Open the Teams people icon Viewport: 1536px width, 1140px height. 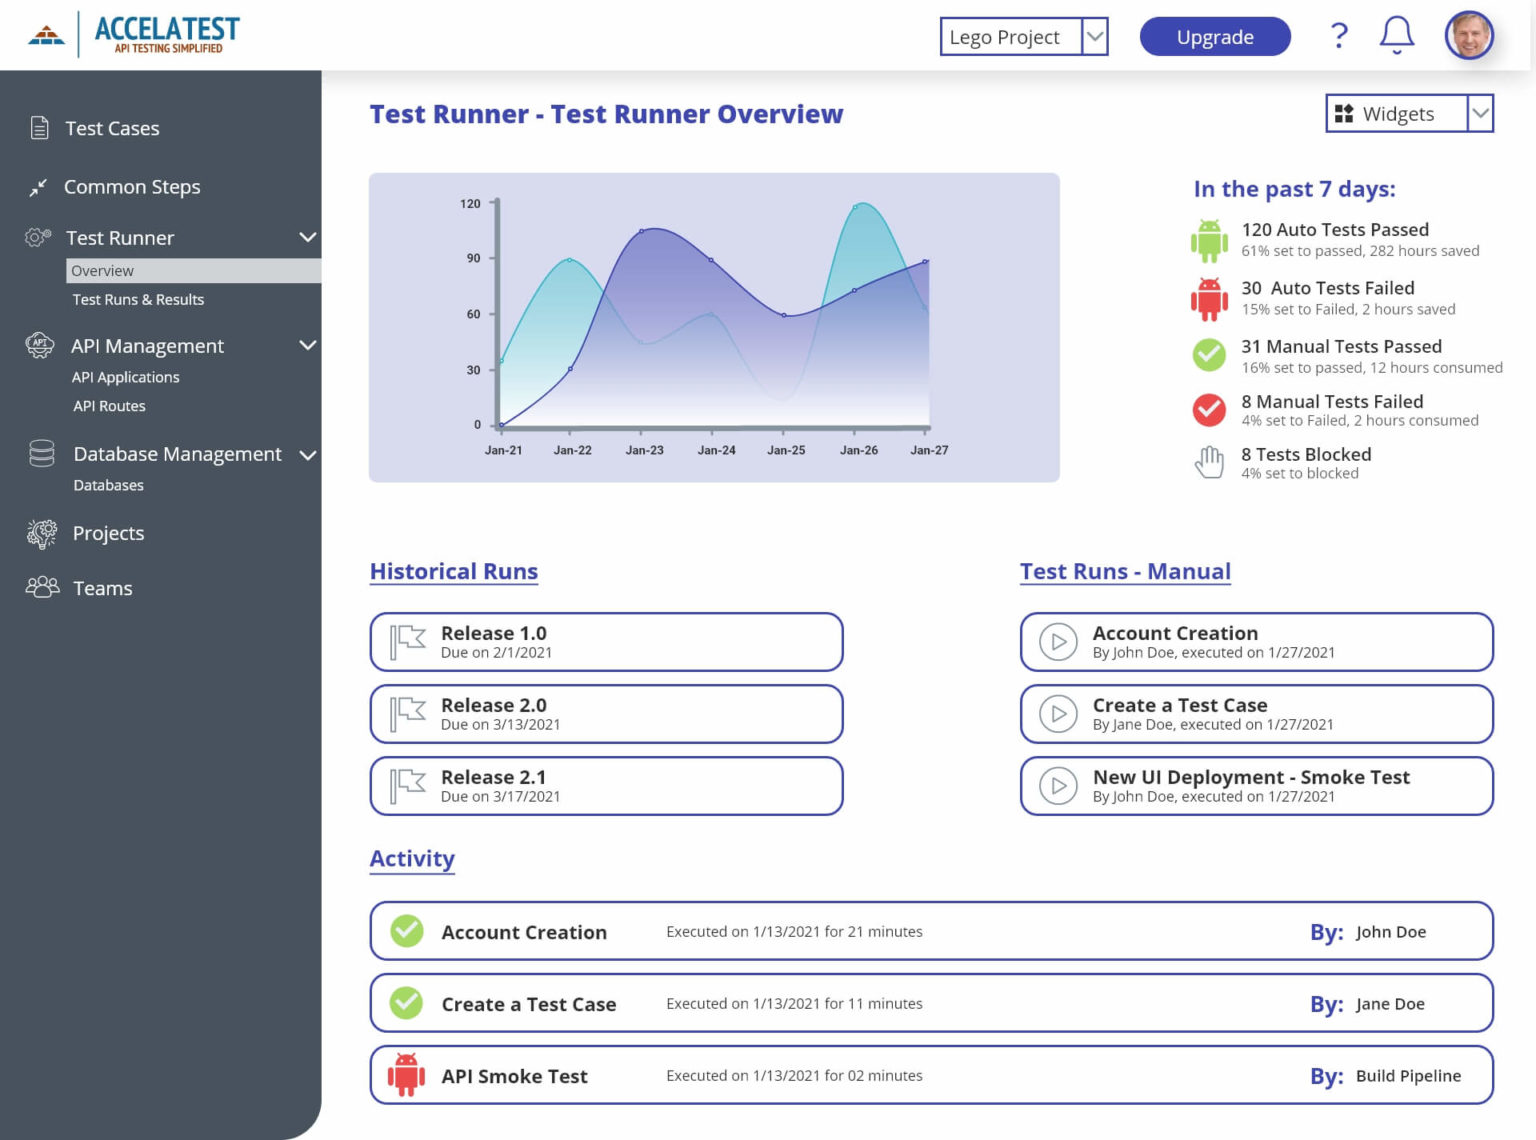click(x=42, y=587)
